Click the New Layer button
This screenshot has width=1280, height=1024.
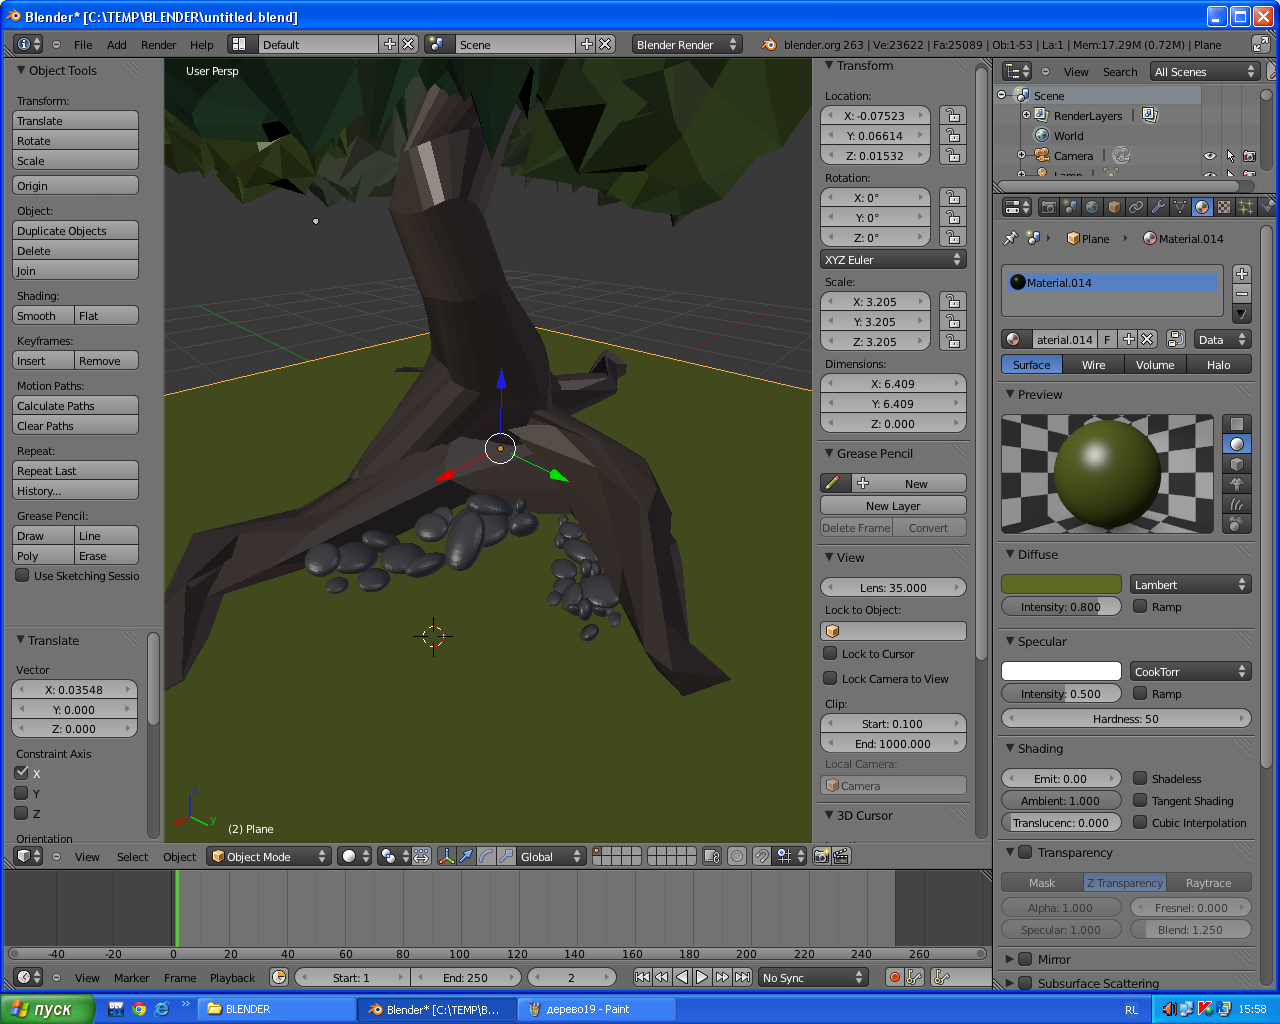pos(893,505)
